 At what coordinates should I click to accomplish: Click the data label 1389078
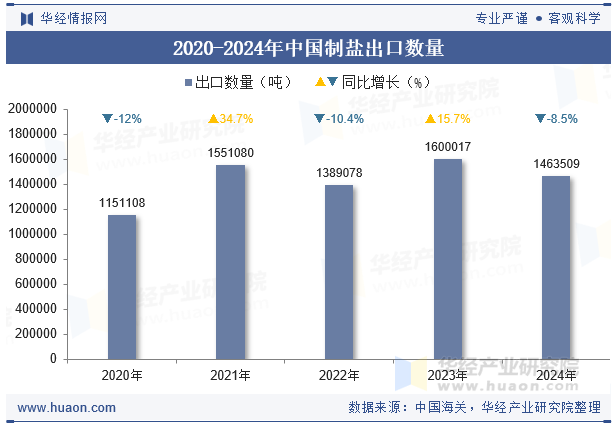(x=339, y=173)
